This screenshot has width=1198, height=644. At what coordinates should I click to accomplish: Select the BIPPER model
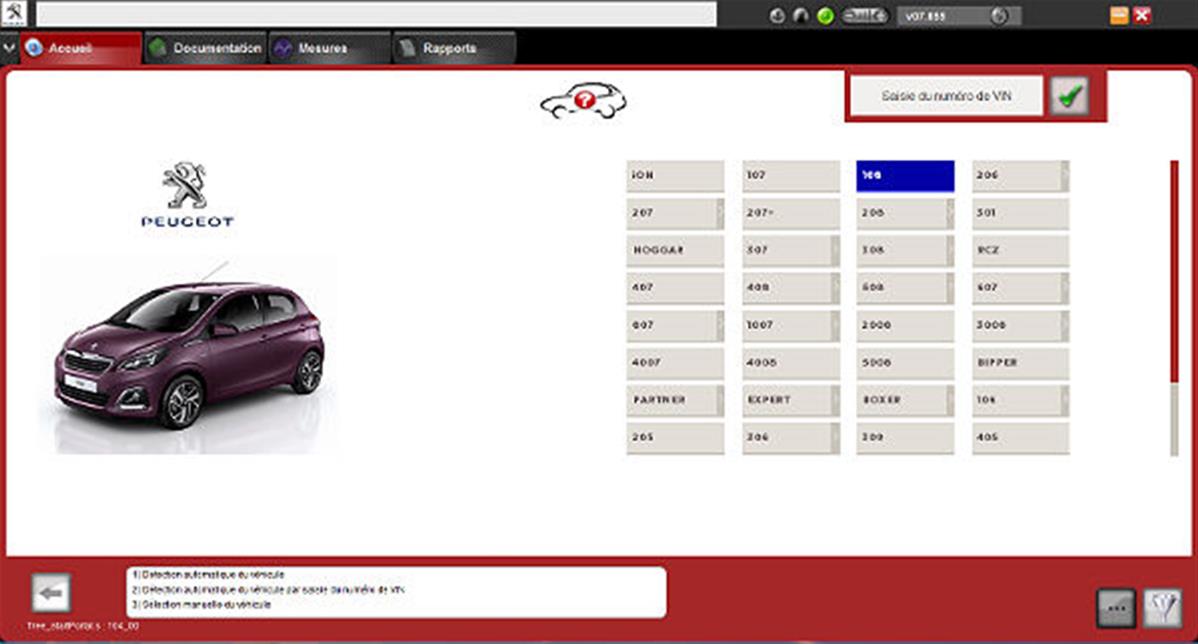tap(1020, 363)
